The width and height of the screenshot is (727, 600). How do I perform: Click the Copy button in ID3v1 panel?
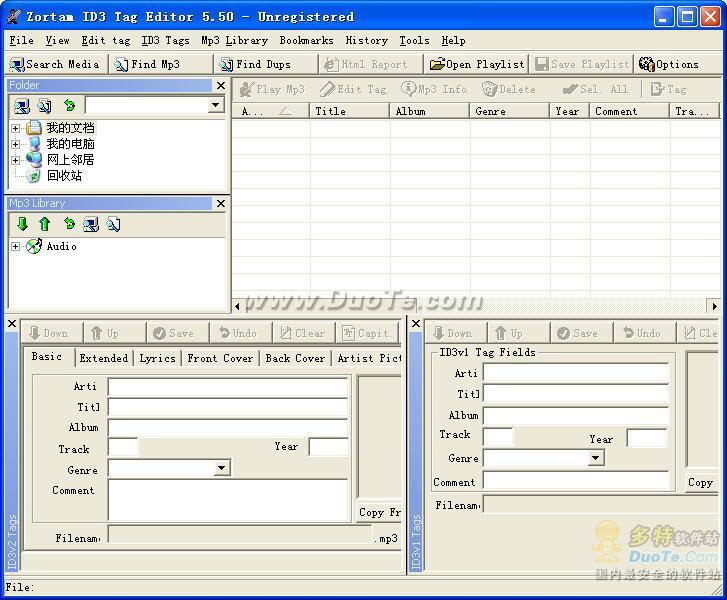tap(700, 482)
